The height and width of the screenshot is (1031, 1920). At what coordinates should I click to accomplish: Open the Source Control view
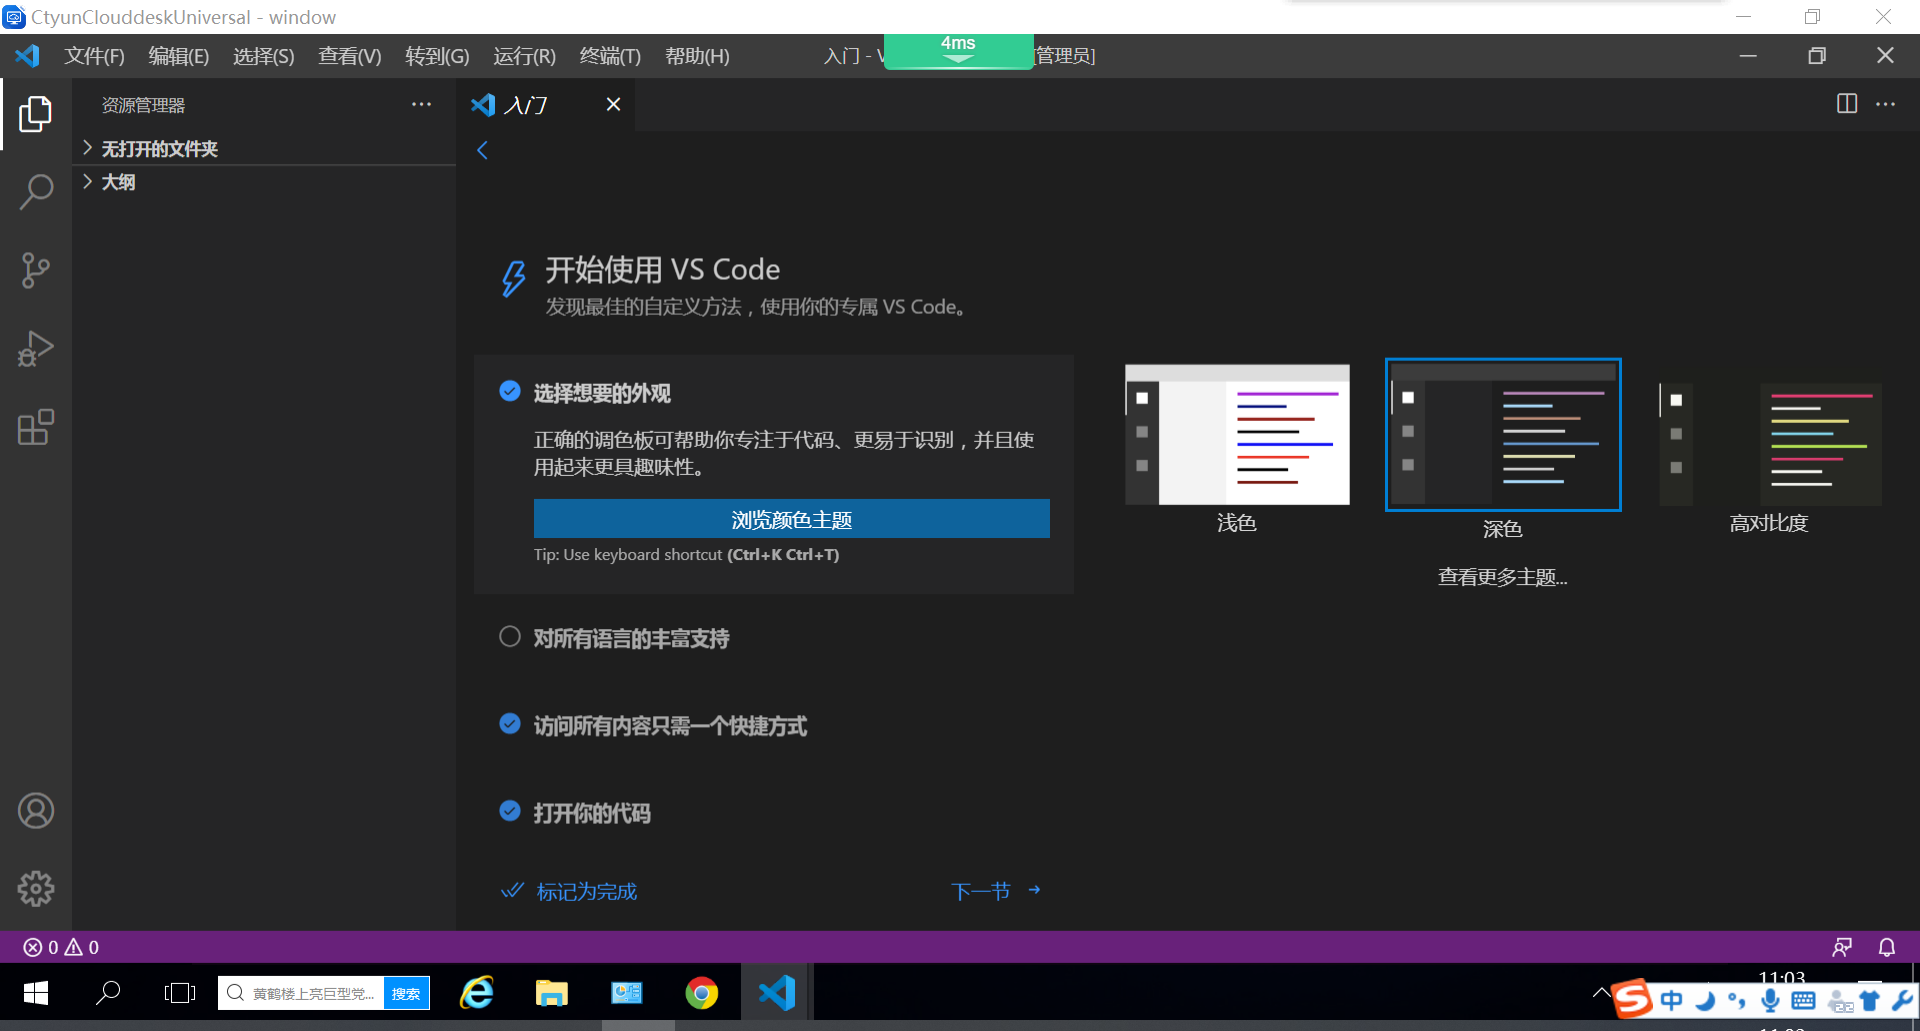pos(36,270)
